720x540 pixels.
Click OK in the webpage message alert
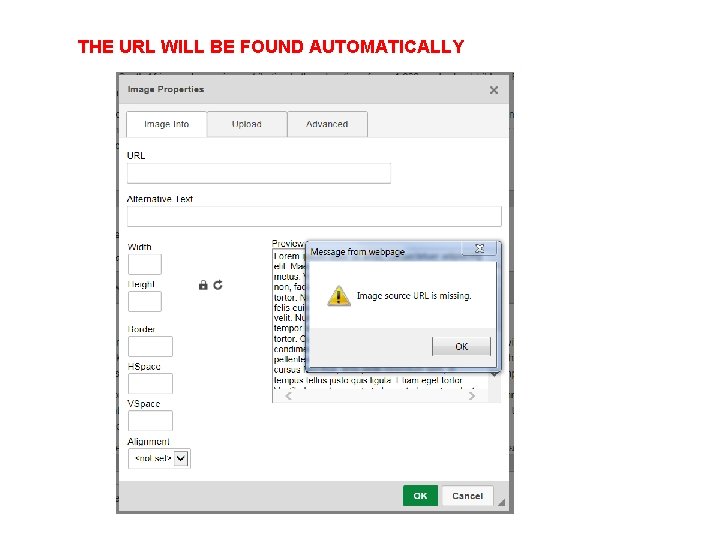pos(461,347)
